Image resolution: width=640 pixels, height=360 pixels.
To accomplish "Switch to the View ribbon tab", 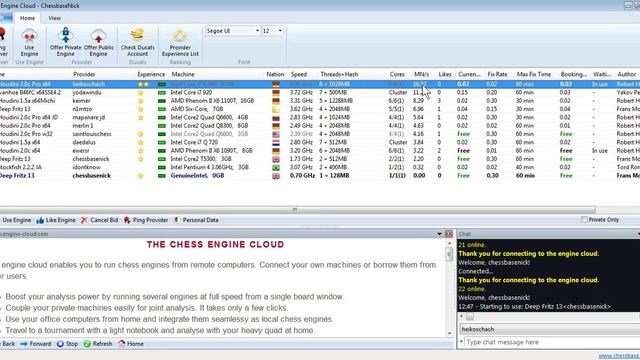I will [54, 18].
